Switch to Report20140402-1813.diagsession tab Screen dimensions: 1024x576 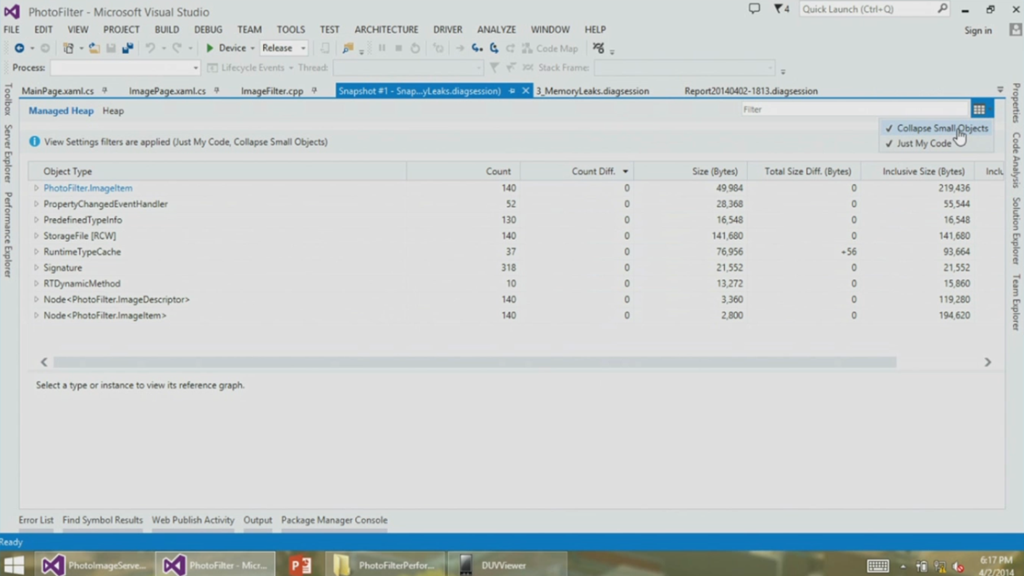point(751,91)
